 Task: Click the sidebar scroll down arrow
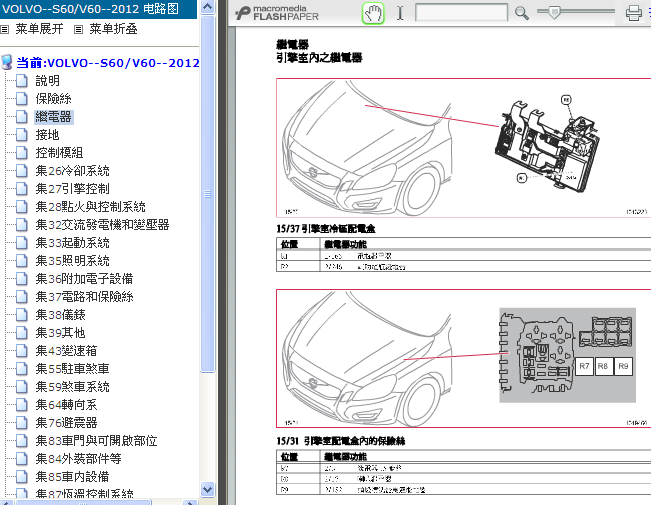[207, 489]
